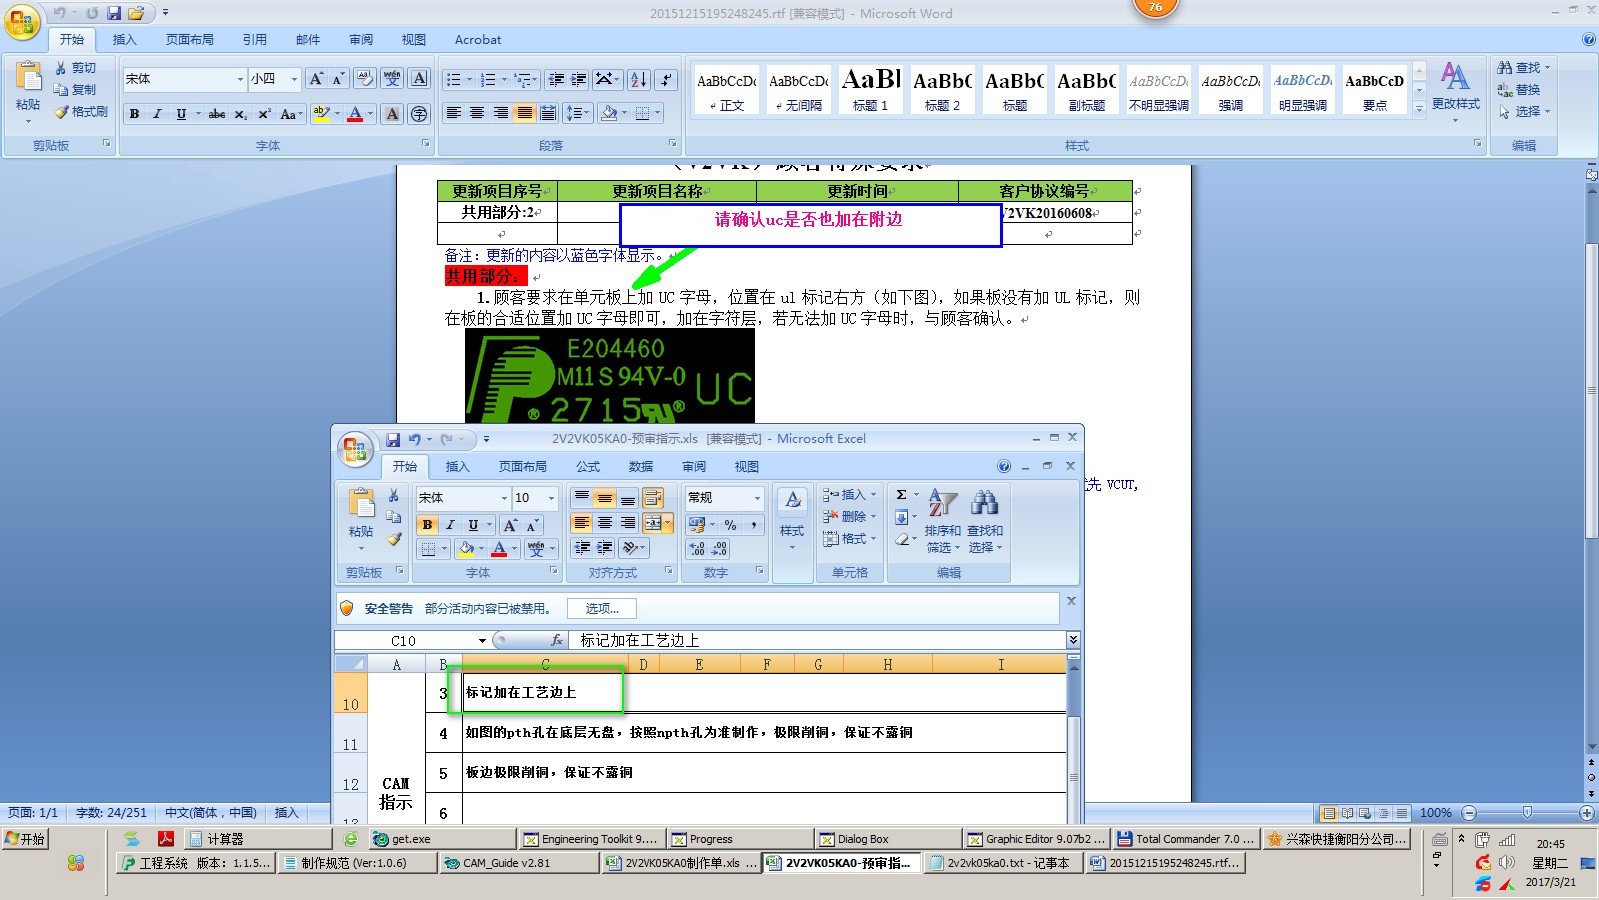The height and width of the screenshot is (900, 1599).
Task: Click superscript icon in Word ribbon
Action: (264, 114)
